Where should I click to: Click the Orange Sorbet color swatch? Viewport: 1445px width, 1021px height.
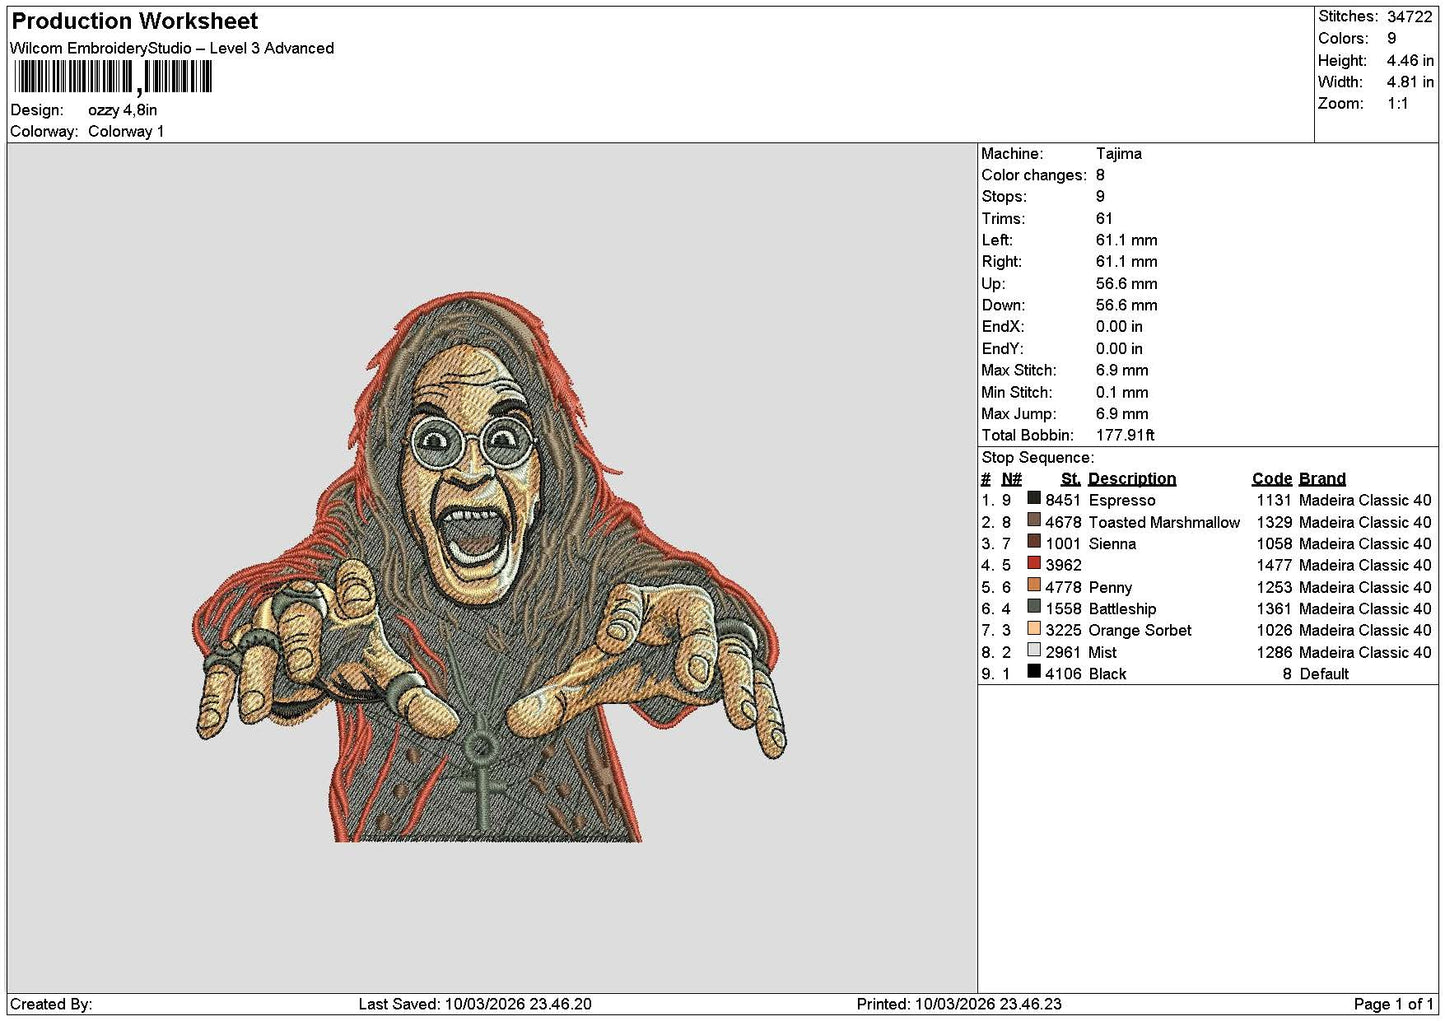[x=1034, y=628]
